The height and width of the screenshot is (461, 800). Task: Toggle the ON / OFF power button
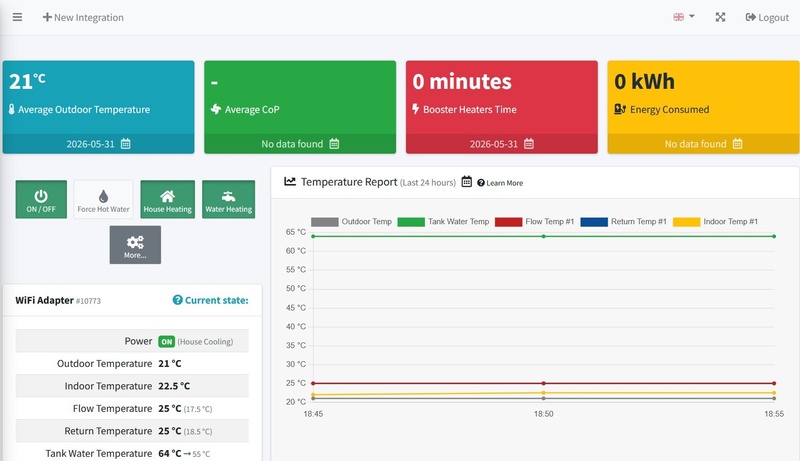41,199
